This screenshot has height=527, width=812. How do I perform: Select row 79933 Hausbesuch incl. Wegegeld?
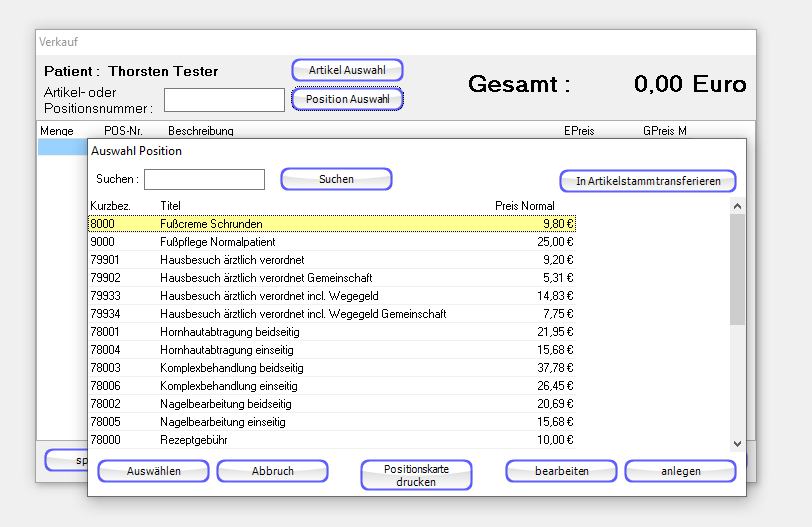pos(332,296)
